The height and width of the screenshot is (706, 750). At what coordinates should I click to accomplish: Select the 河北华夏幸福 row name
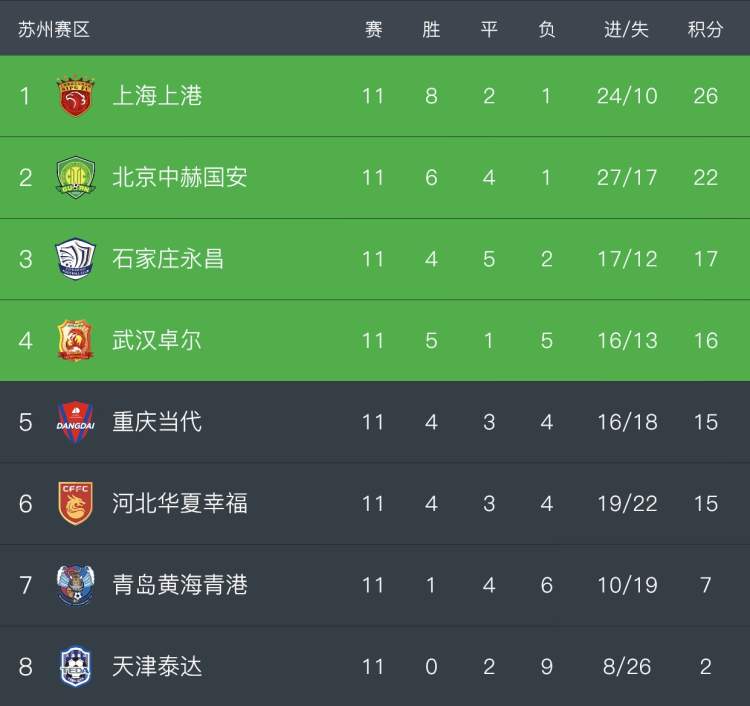tap(180, 503)
